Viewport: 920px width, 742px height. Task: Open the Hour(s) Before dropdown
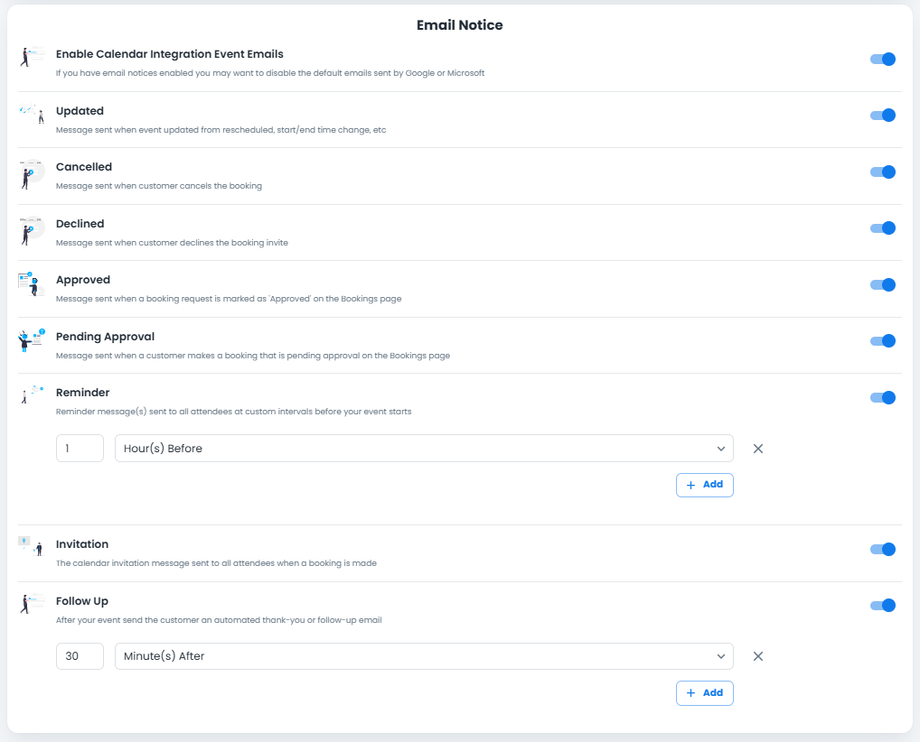(x=424, y=449)
